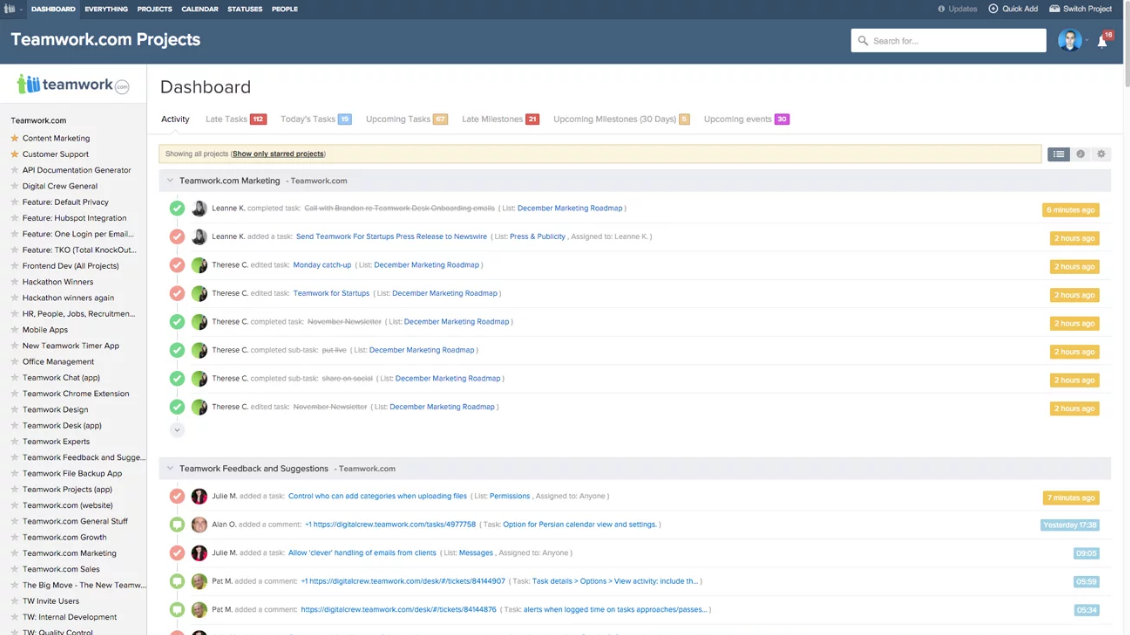This screenshot has width=1130, height=635.
Task: Click the Switch Project briefcase icon
Action: 1054,8
